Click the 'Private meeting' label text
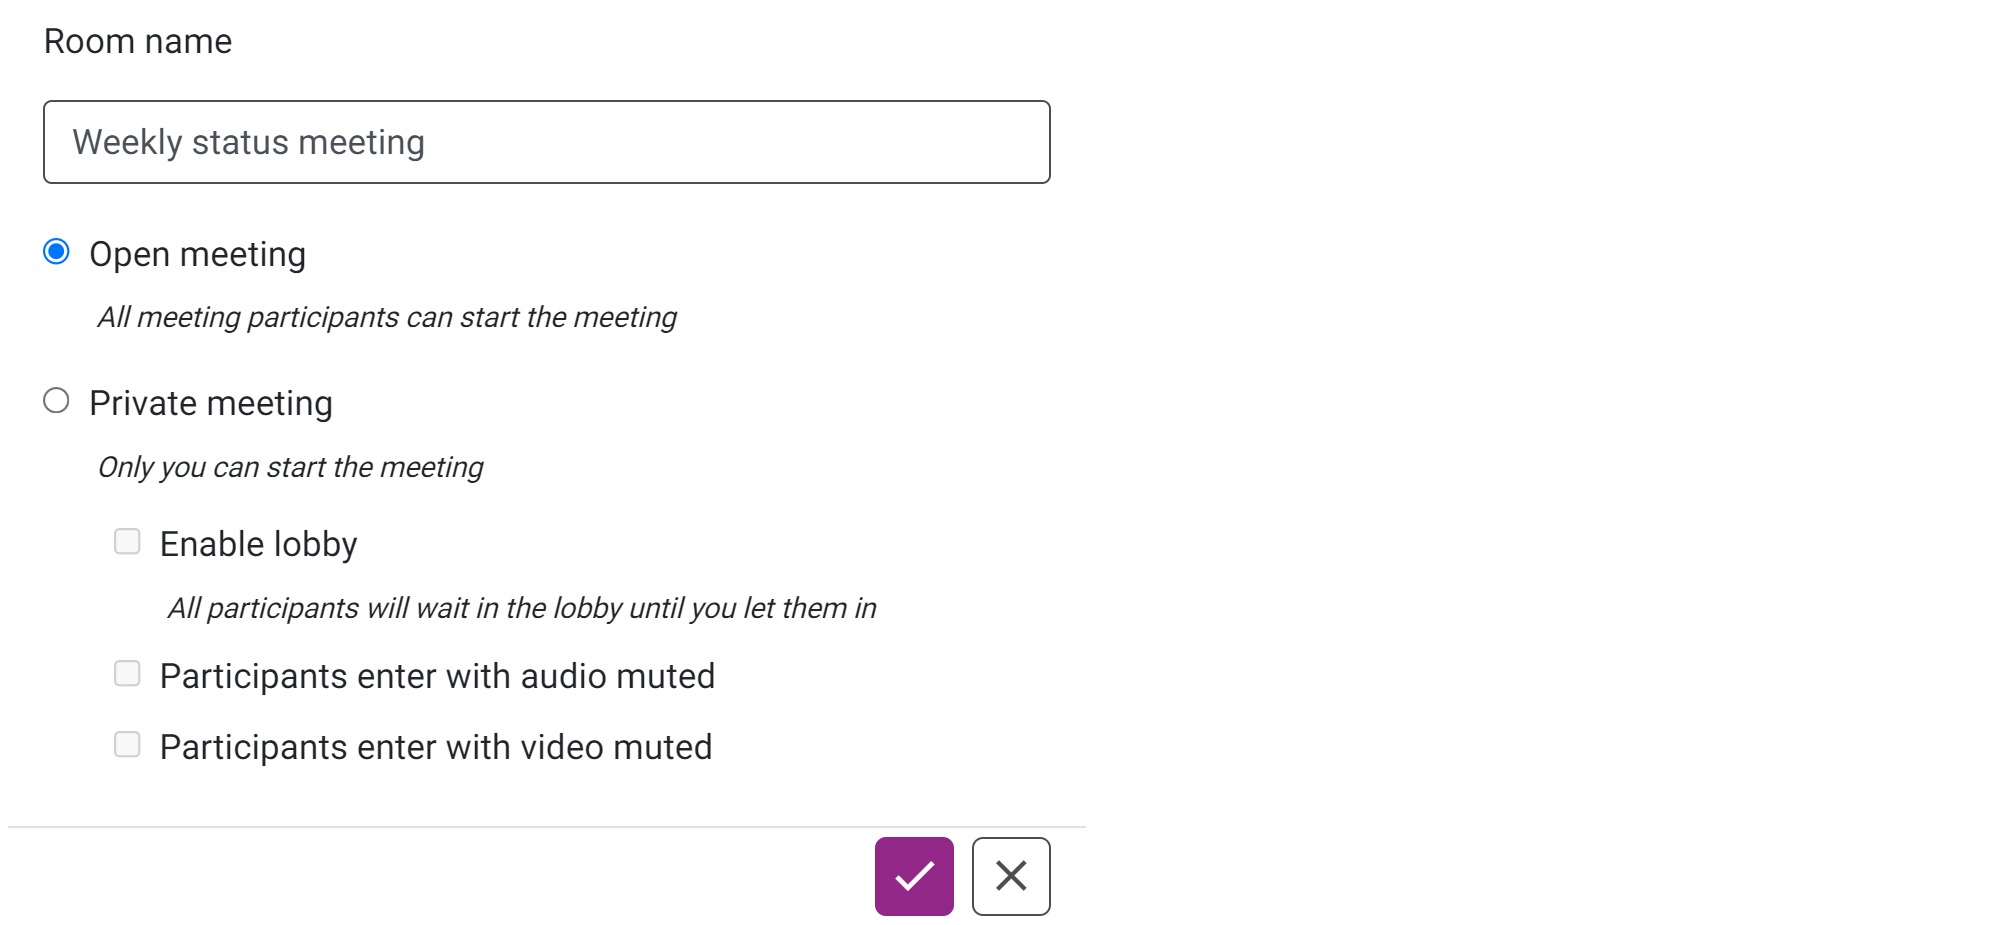The height and width of the screenshot is (925, 2011). click(210, 403)
